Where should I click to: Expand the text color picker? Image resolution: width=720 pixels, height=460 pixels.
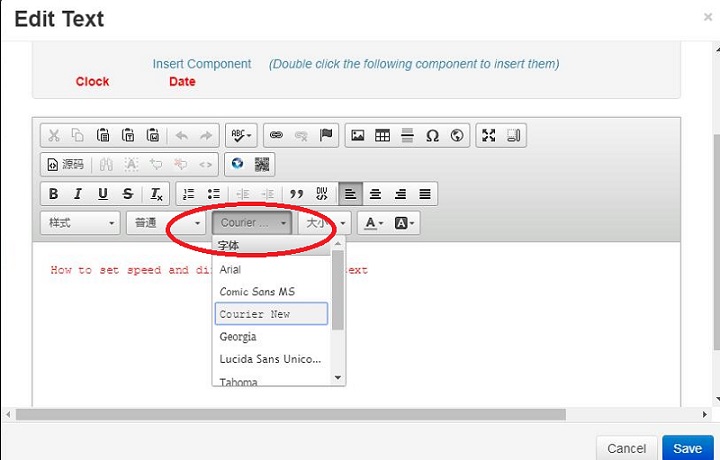pyautogui.click(x=374, y=223)
